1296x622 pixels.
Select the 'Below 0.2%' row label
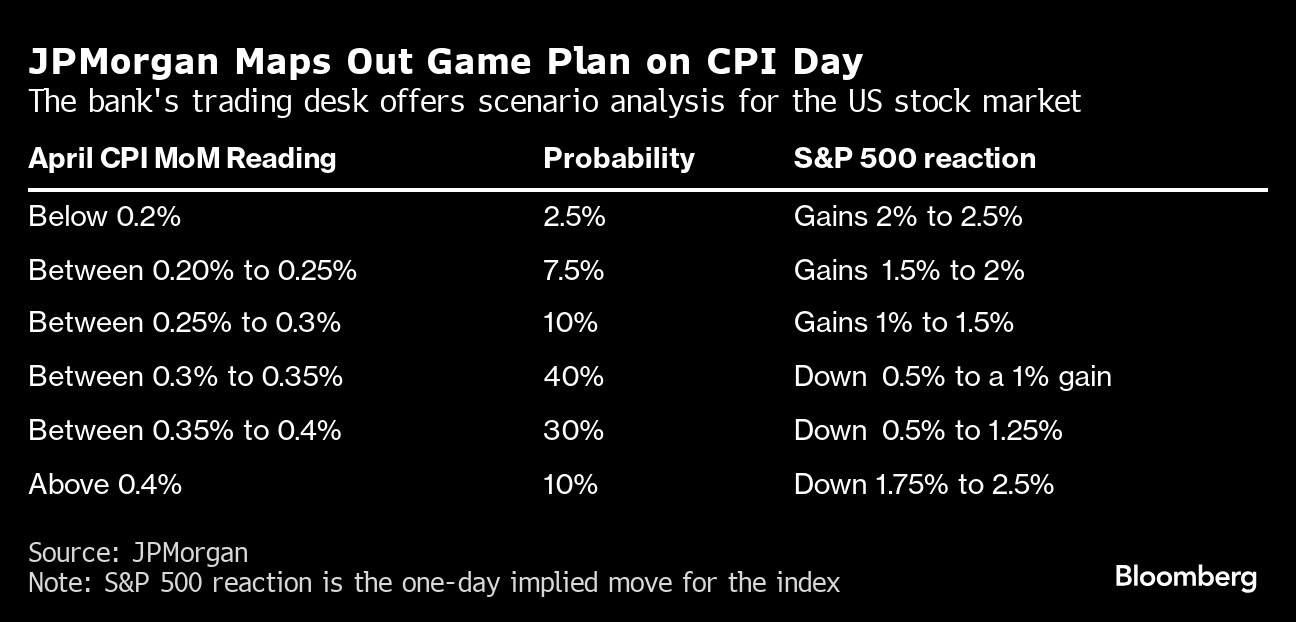pyautogui.click(x=104, y=216)
